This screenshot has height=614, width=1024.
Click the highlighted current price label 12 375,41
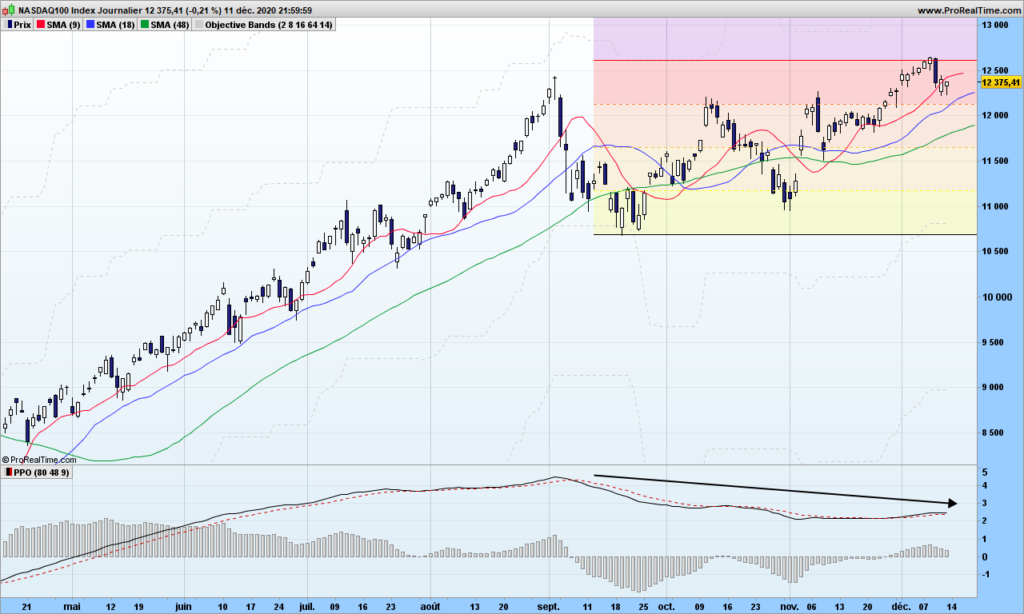click(1000, 82)
